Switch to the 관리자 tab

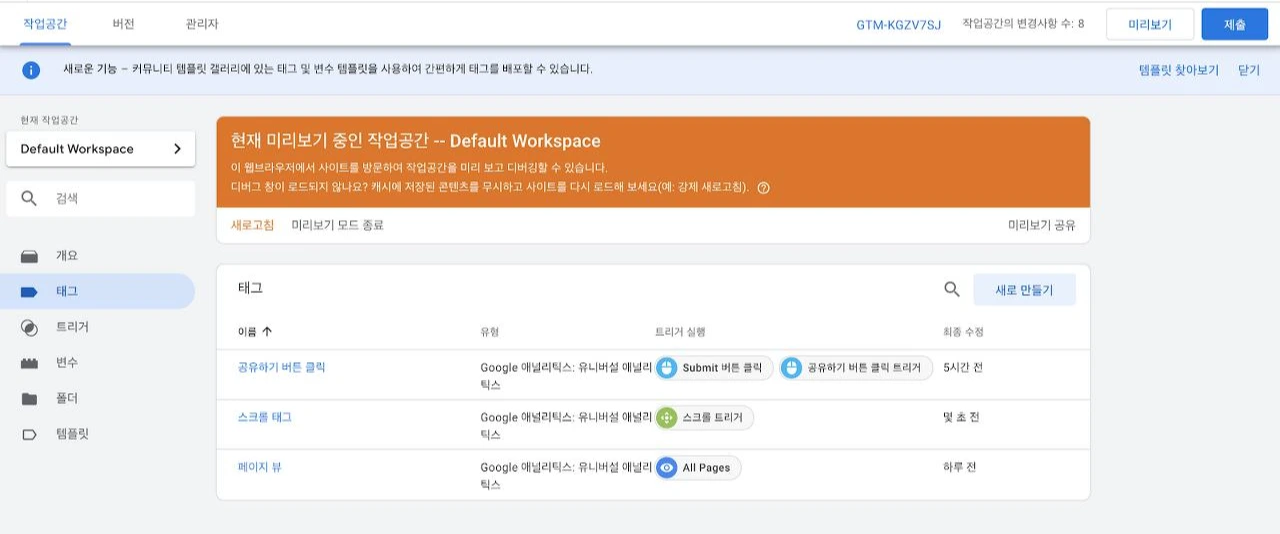click(x=202, y=23)
